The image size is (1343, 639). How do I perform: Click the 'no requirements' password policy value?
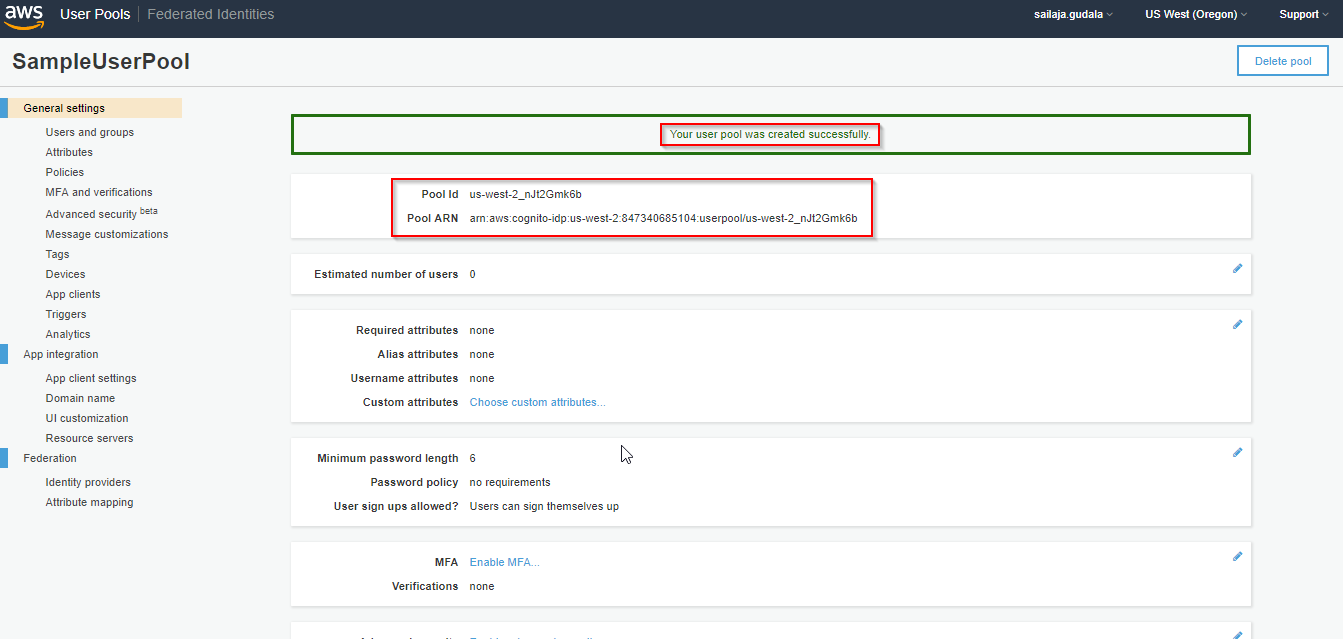pyautogui.click(x=510, y=482)
